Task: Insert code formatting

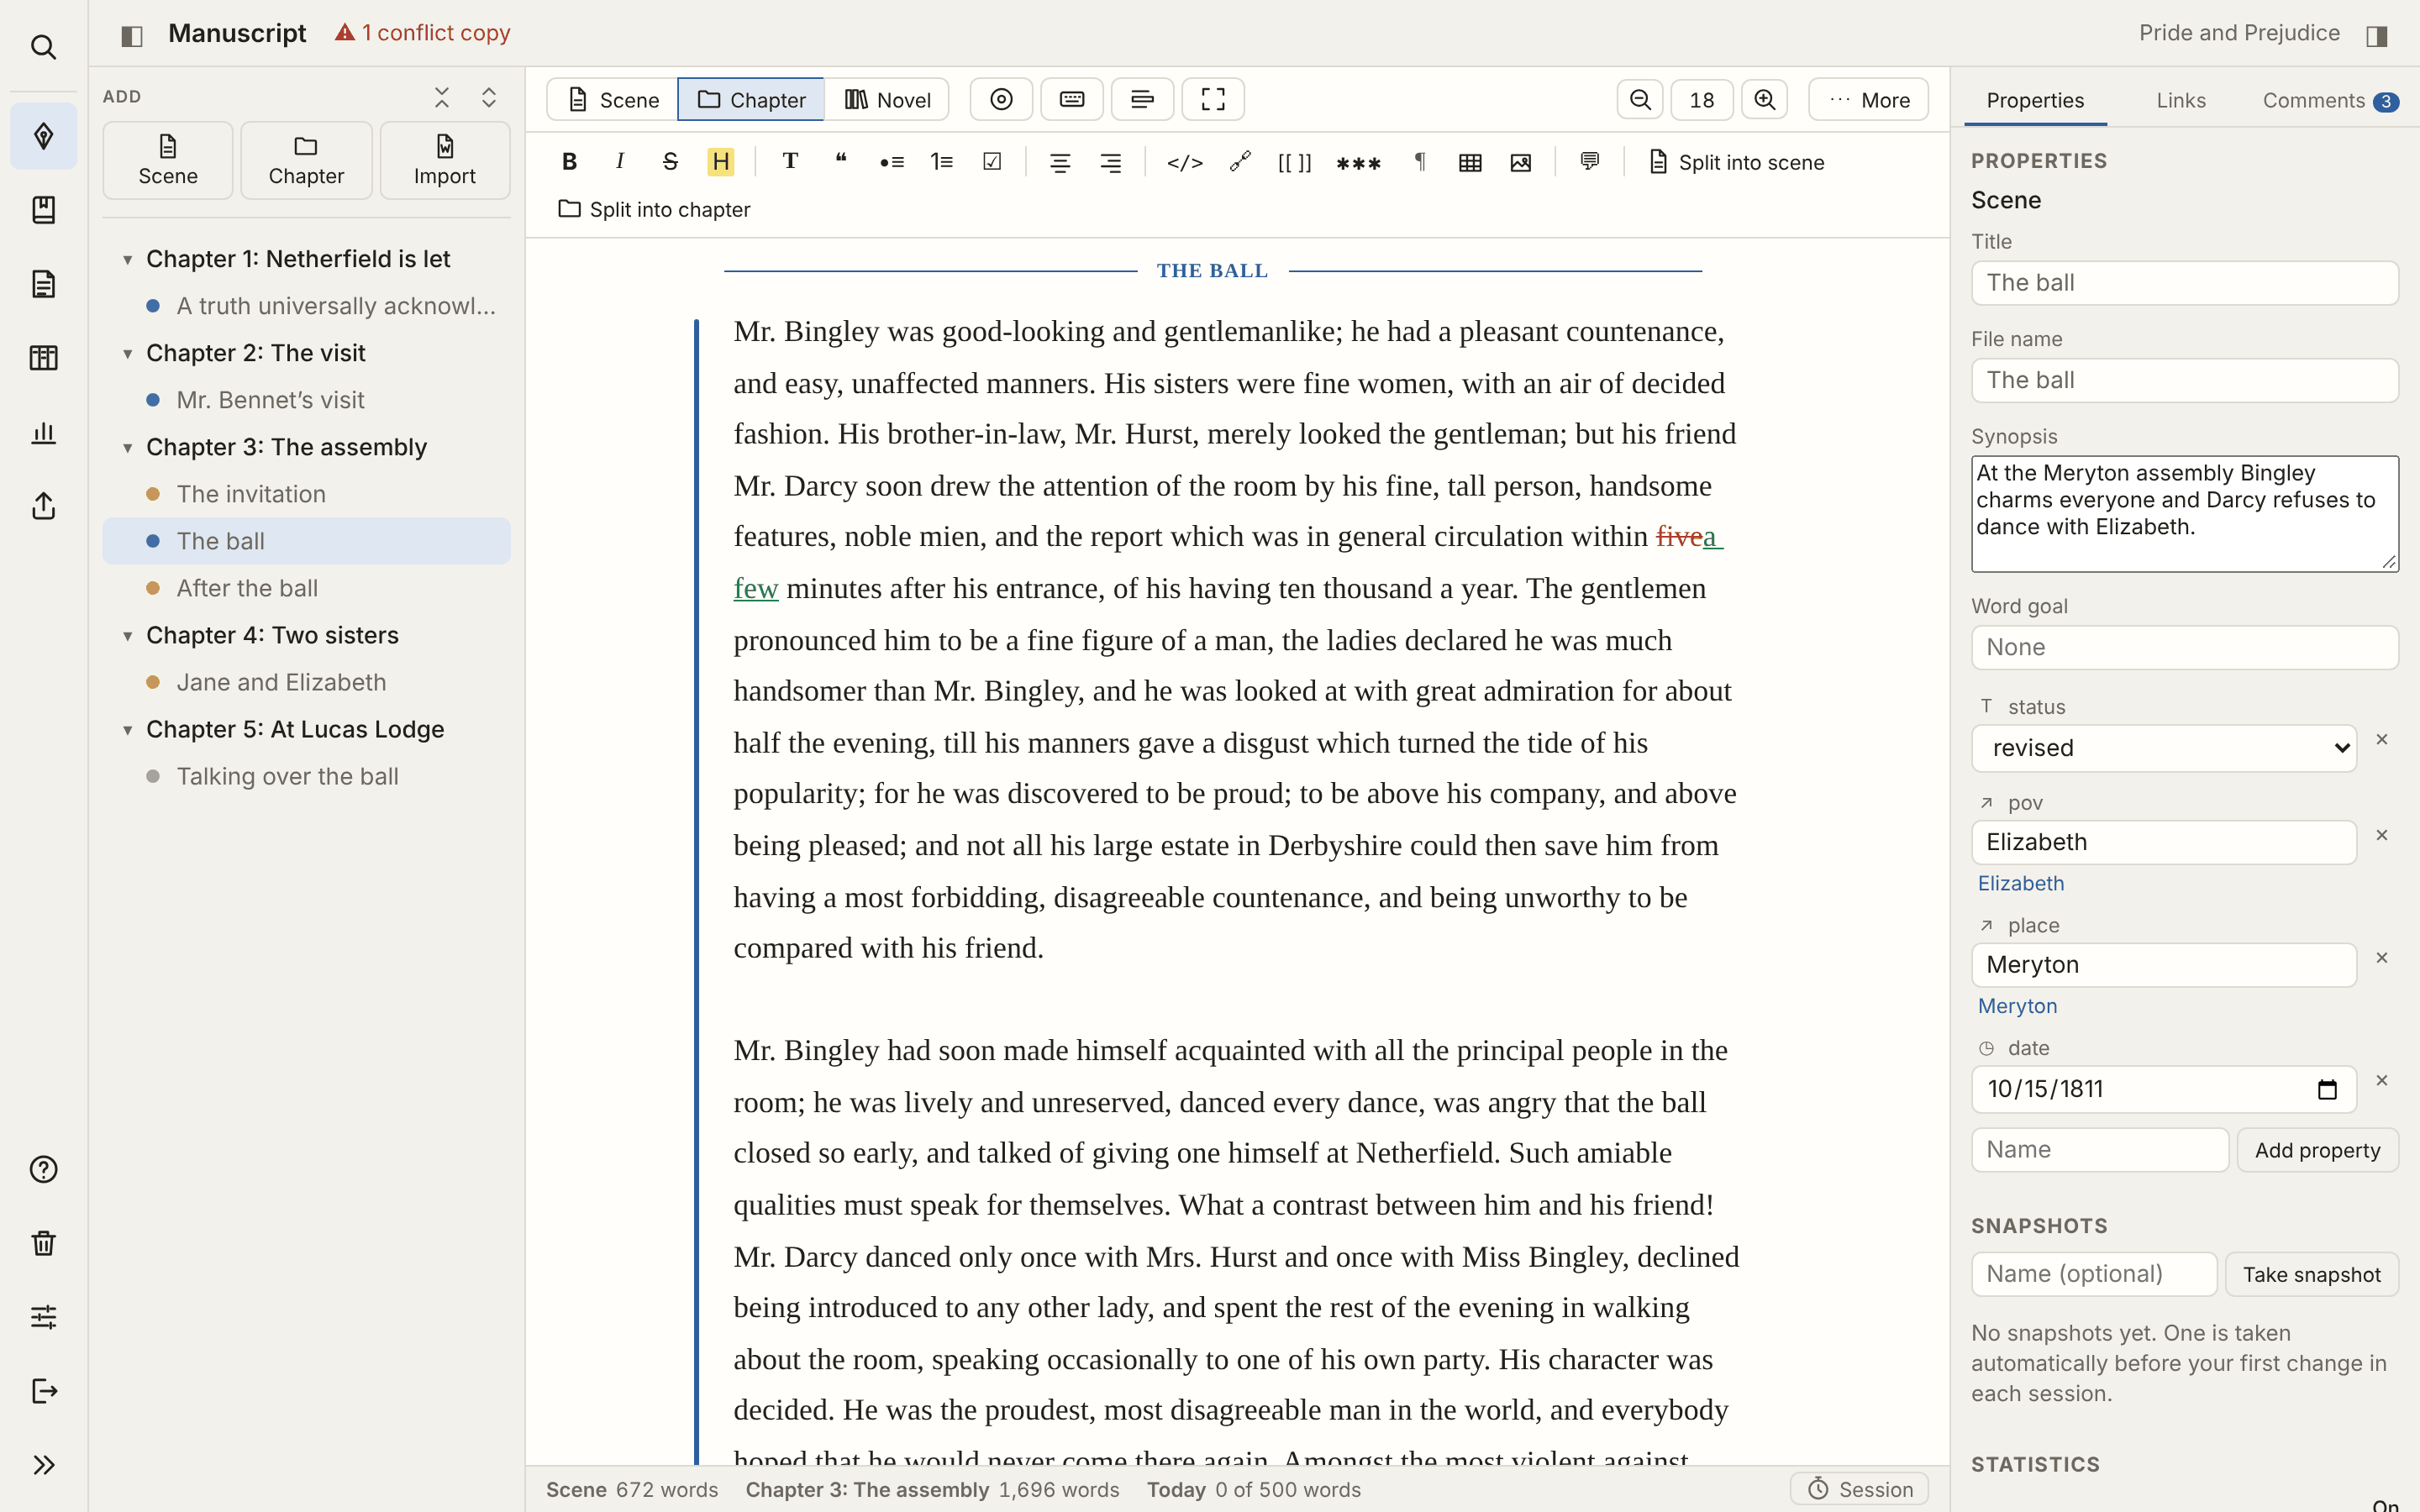Action: tap(1185, 162)
